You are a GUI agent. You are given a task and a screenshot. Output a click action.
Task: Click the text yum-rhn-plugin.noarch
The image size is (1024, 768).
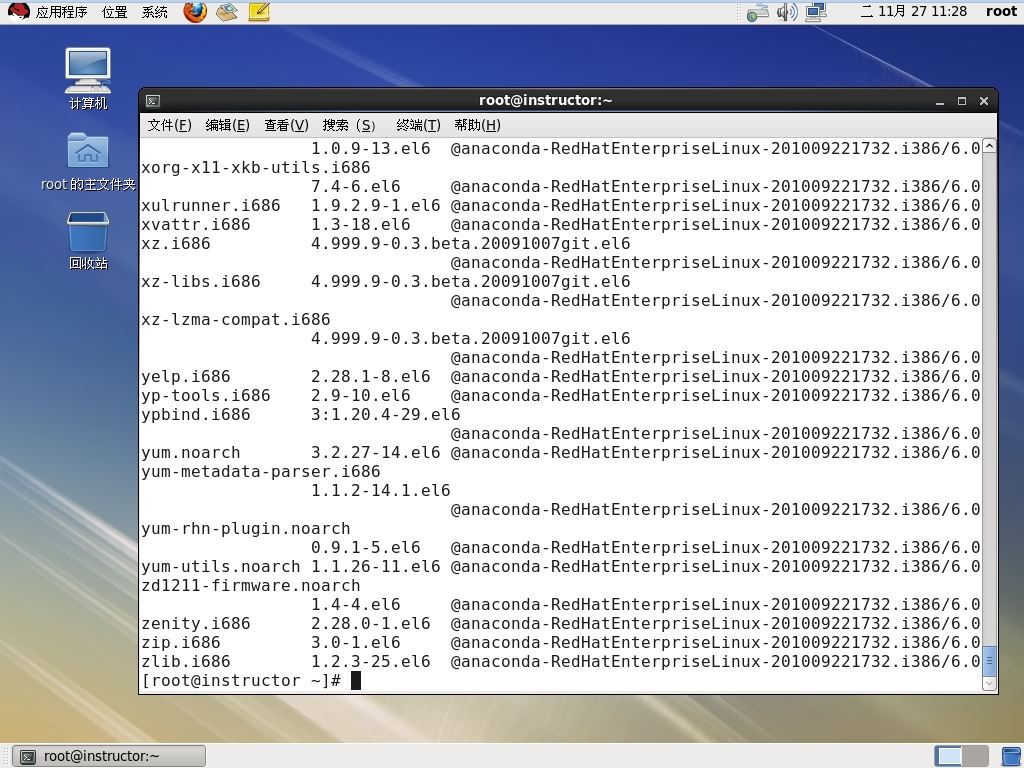click(246, 529)
